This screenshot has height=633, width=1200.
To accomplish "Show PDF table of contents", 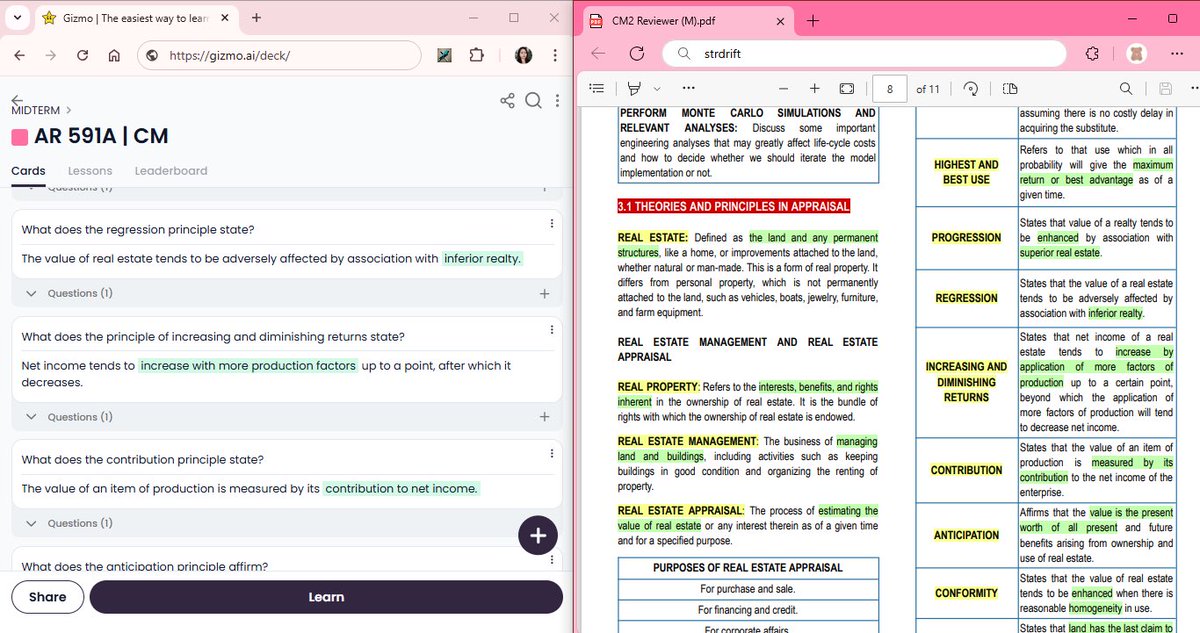I will pos(596,88).
